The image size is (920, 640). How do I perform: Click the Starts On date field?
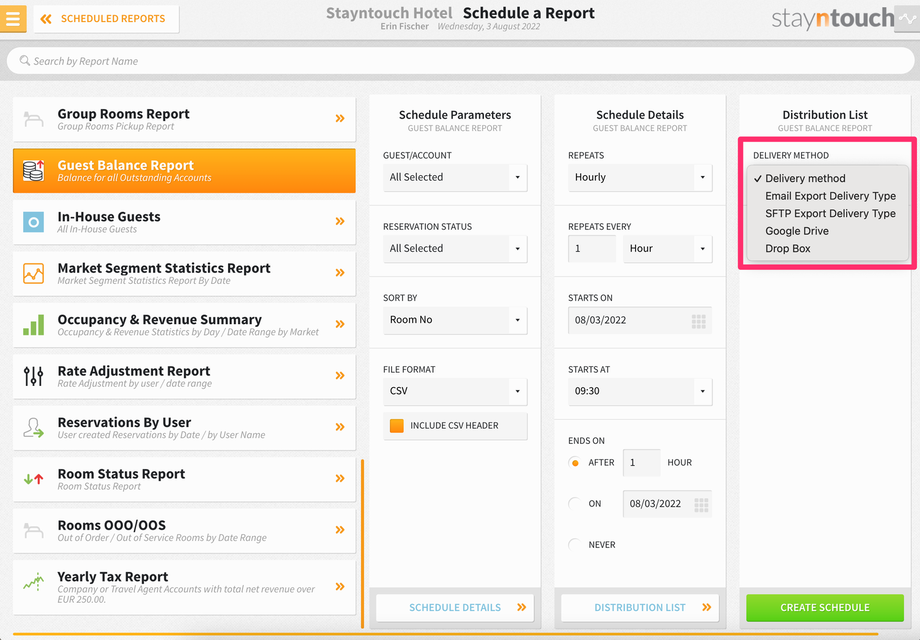640,320
